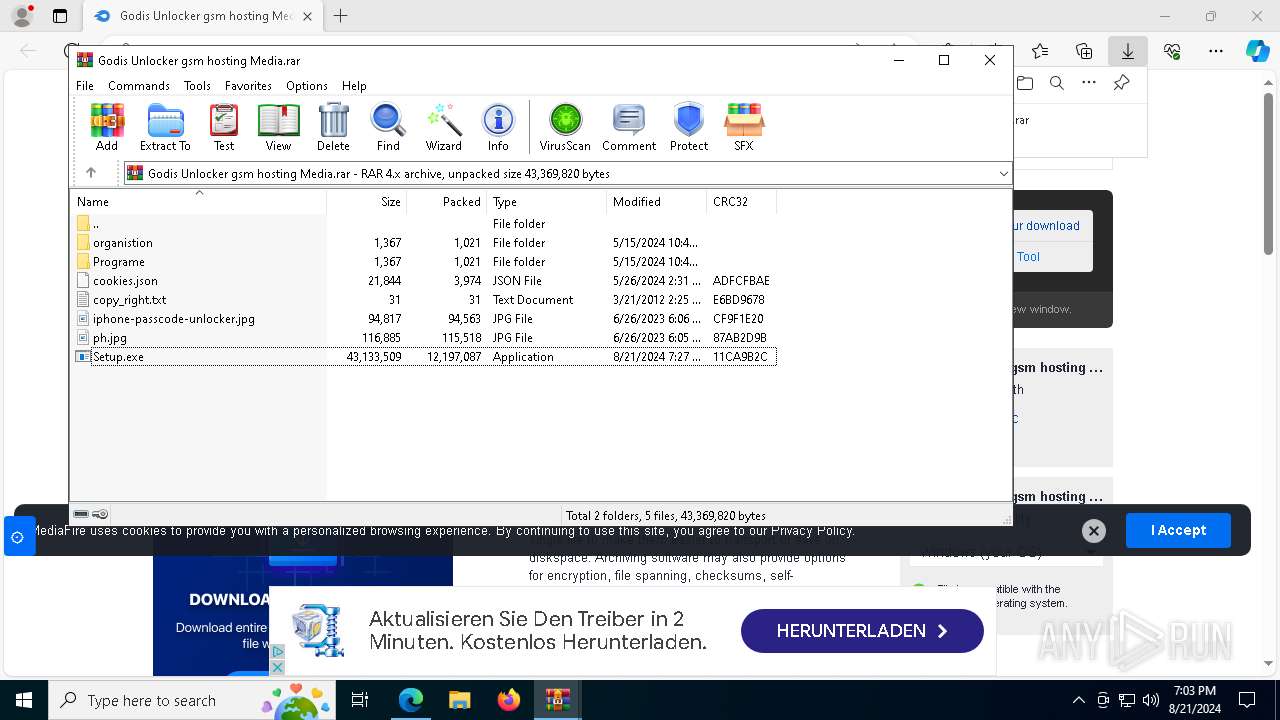Click the Delete trash can icon

(x=333, y=127)
